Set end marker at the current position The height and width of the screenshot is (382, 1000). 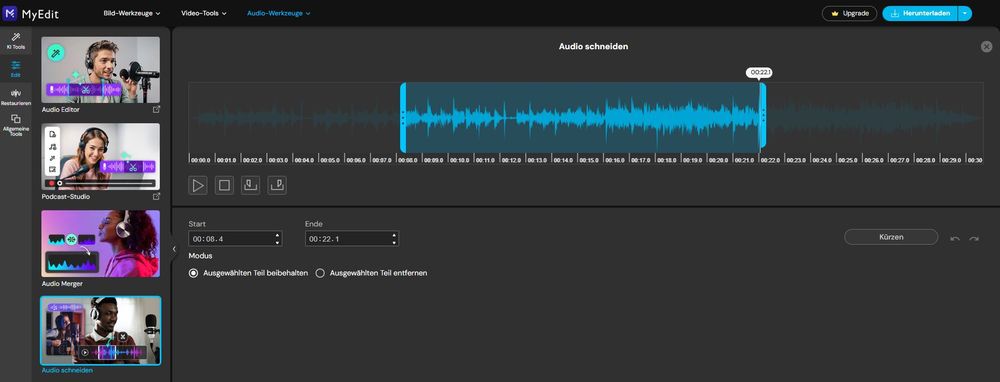click(277, 186)
